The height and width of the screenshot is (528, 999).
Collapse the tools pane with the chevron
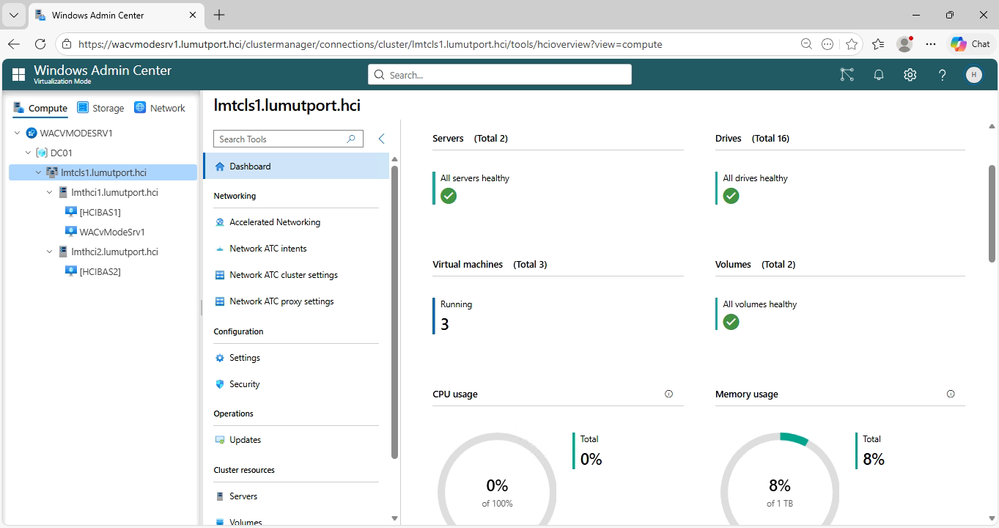382,139
